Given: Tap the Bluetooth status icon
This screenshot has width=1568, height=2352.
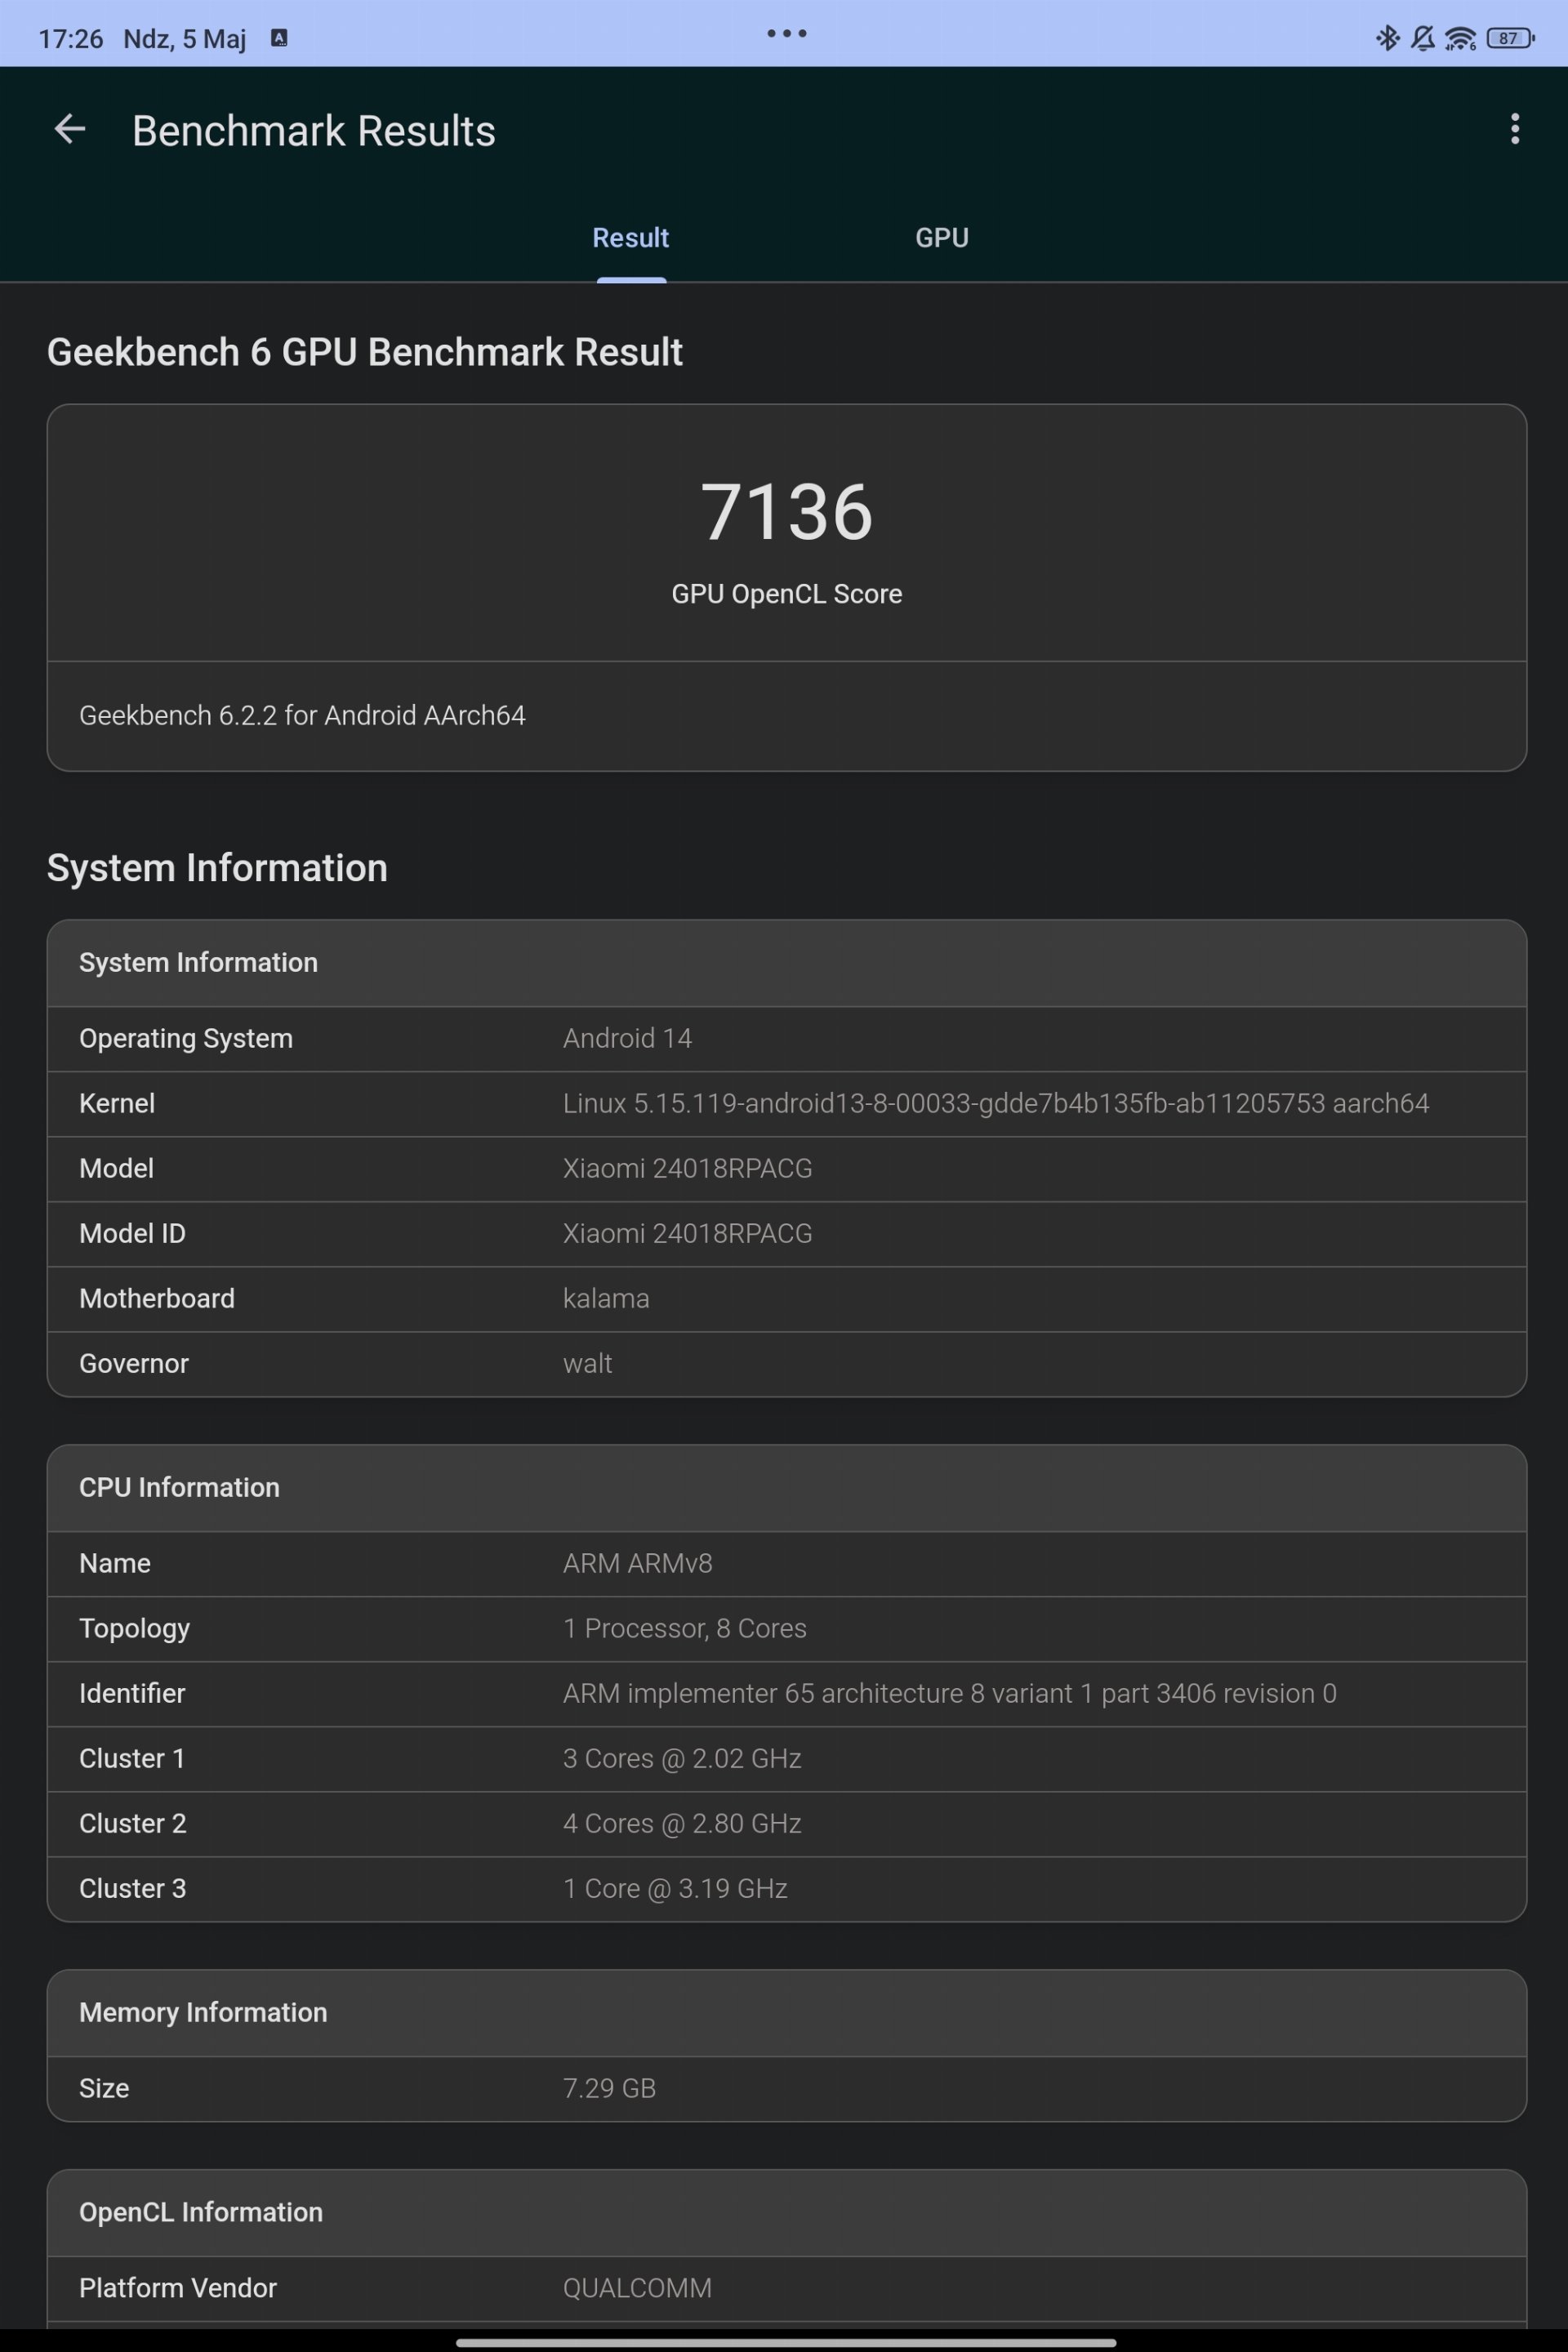Looking at the screenshot, I should pos(1387,38).
